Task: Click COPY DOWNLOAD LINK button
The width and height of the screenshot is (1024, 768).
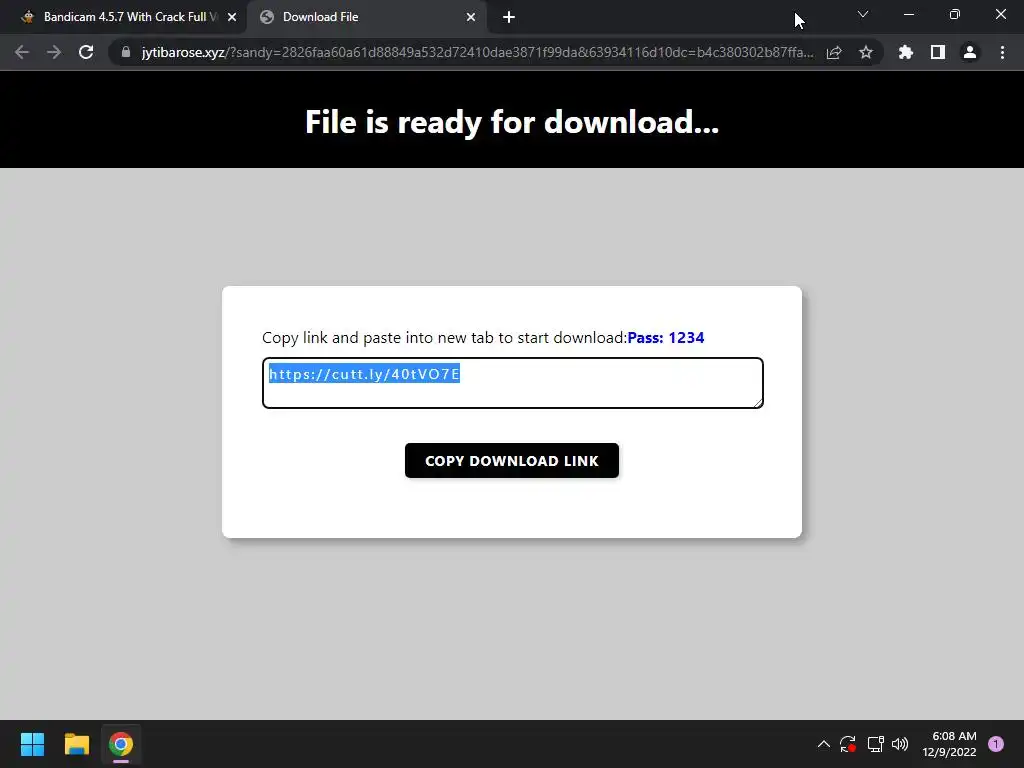Action: coord(511,460)
